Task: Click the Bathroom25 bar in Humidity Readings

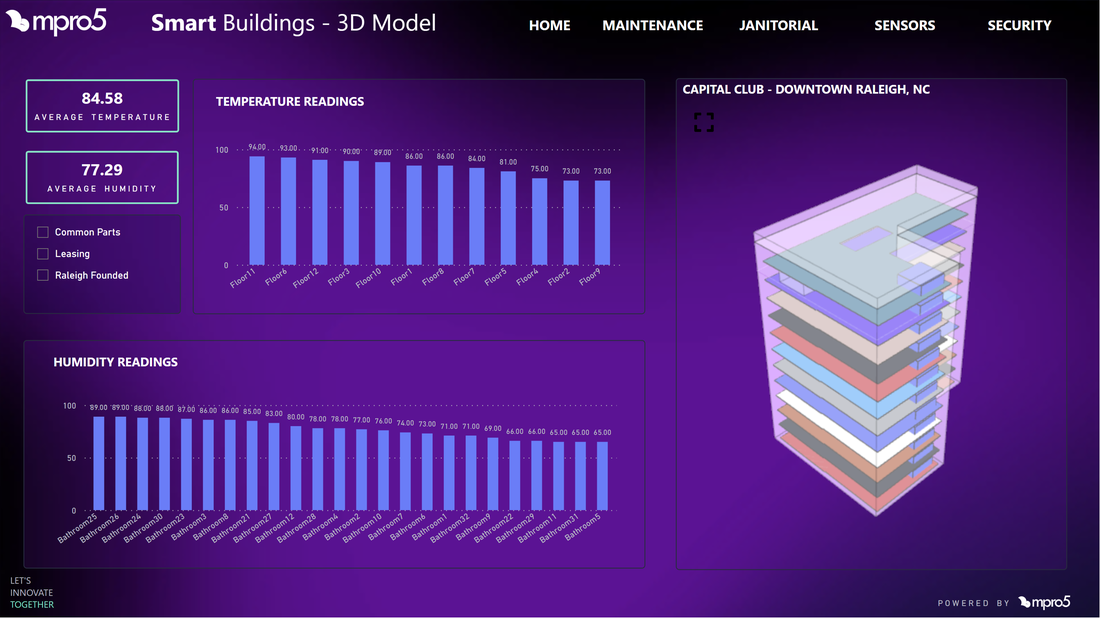Action: click(99, 460)
